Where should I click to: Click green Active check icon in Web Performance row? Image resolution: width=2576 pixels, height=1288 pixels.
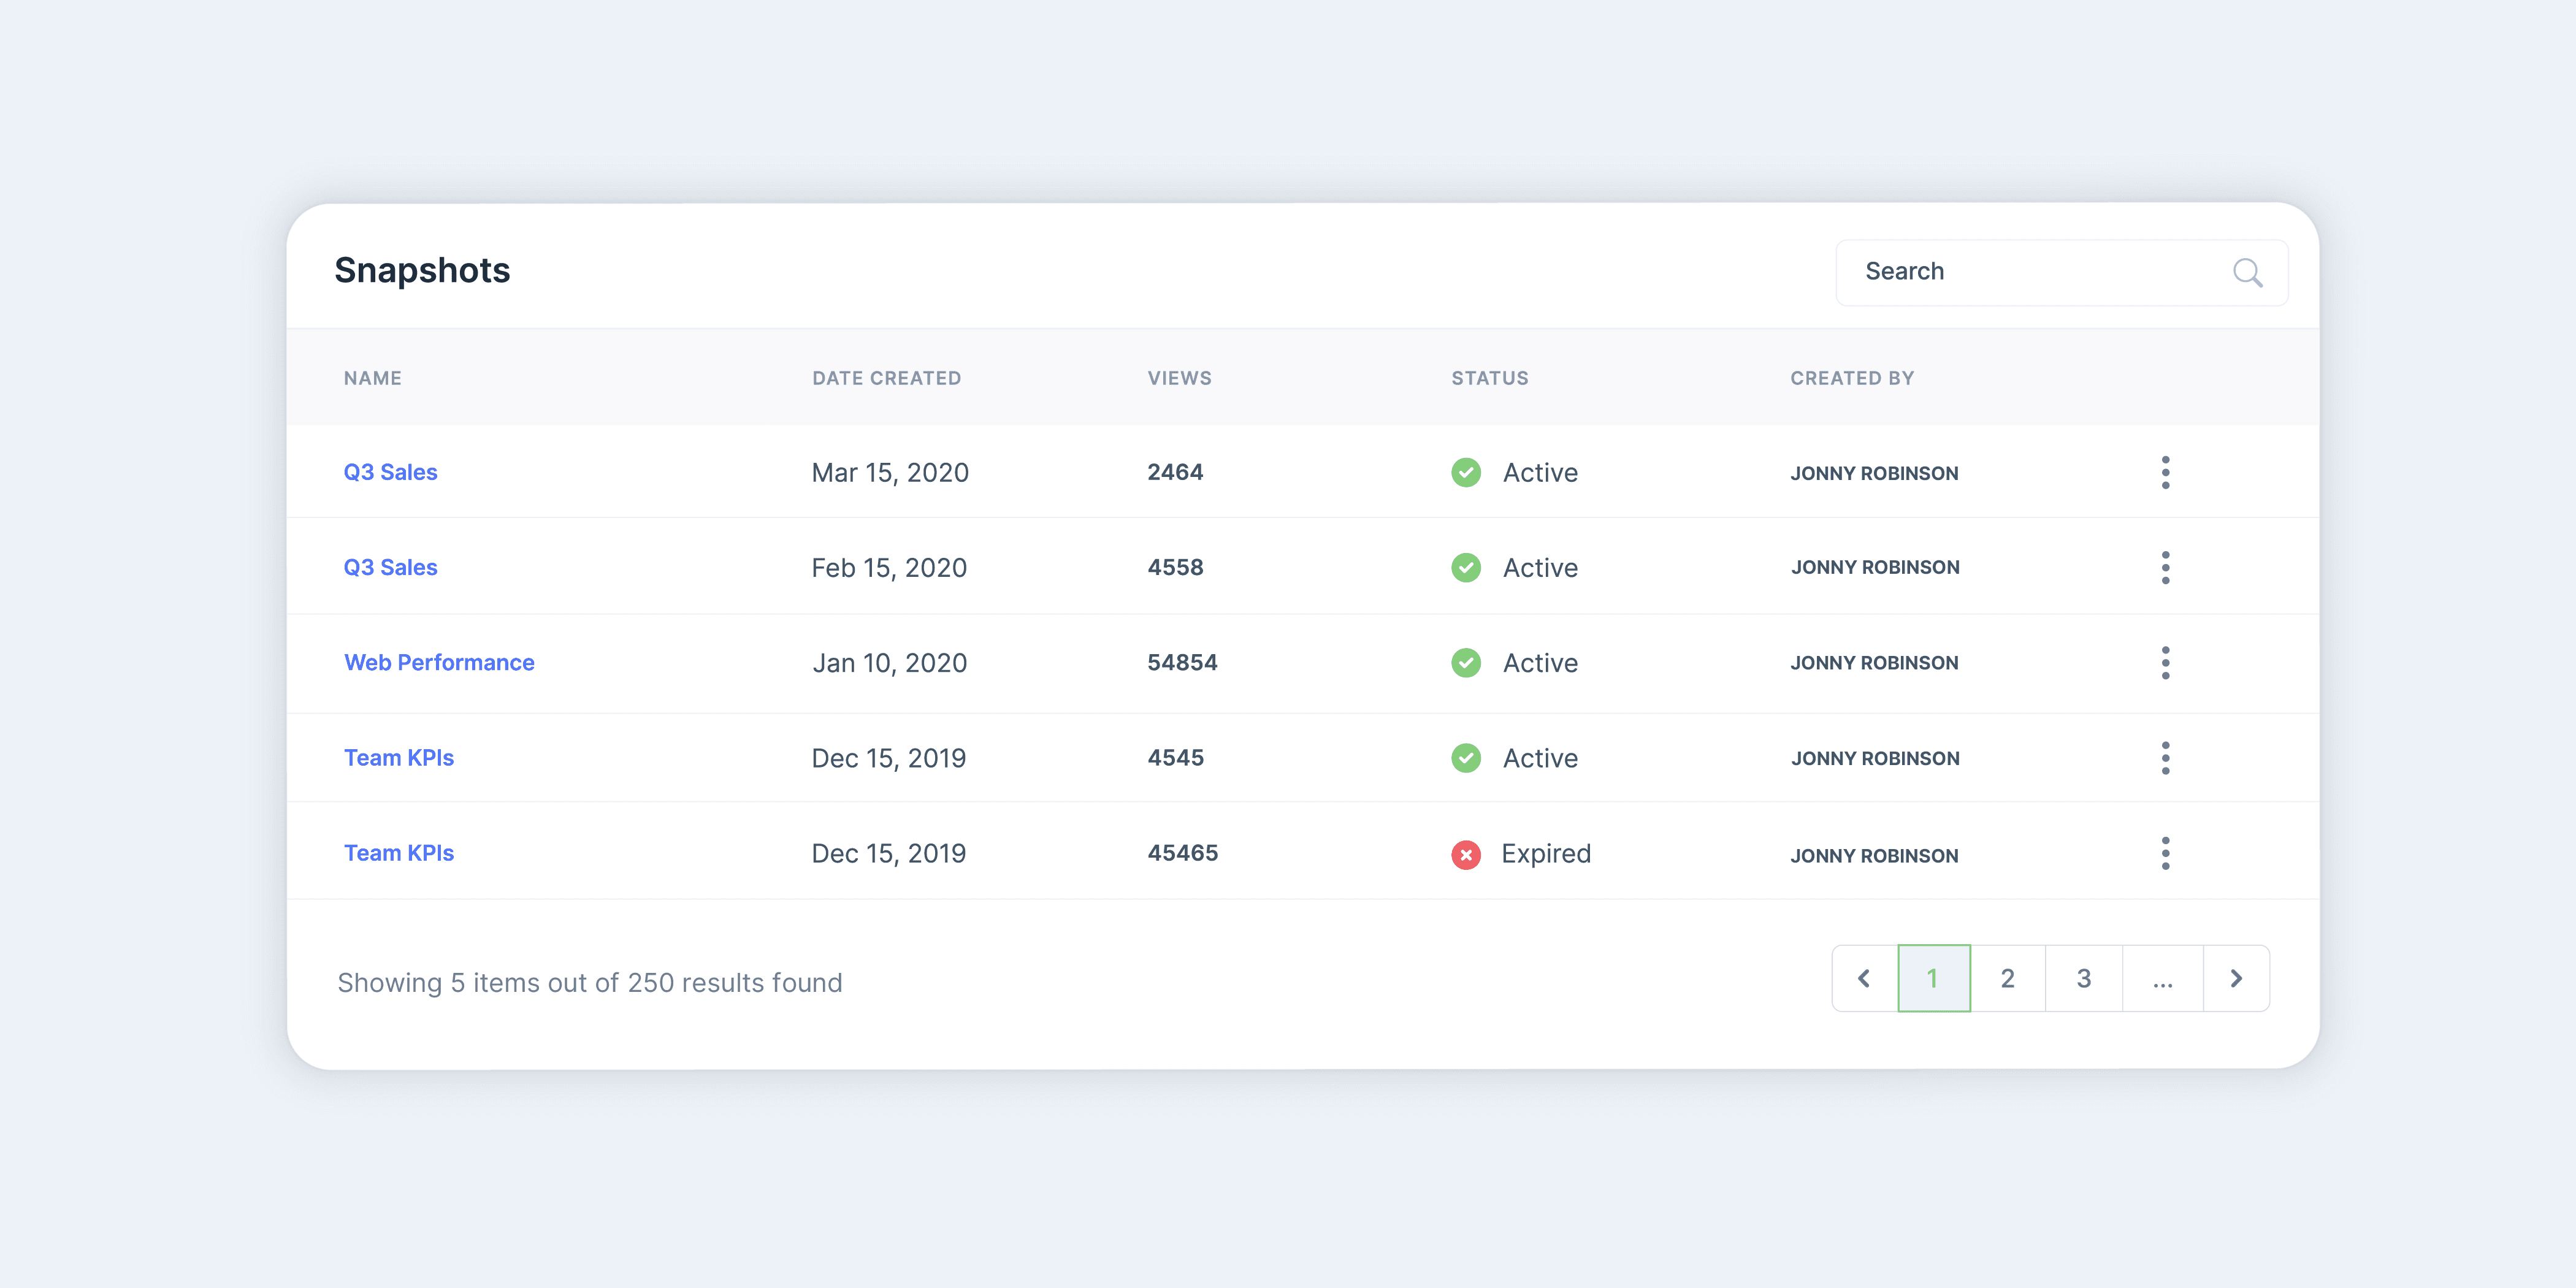[x=1466, y=663]
